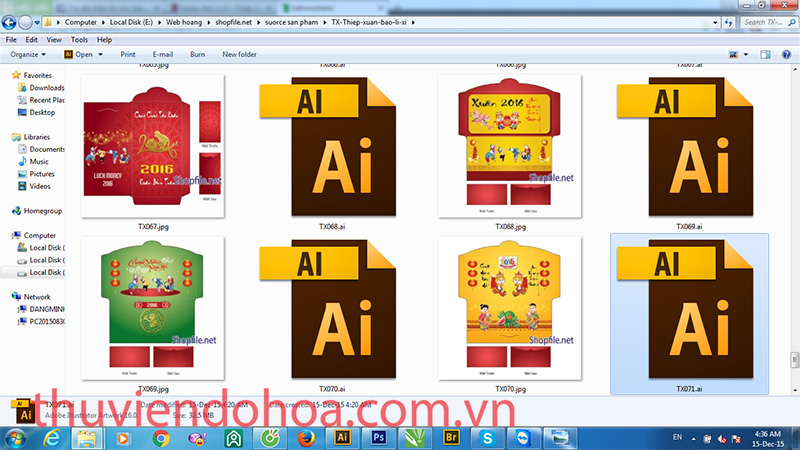This screenshot has height=450, width=800.
Task: Open the Organize dropdown
Action: coord(28,54)
